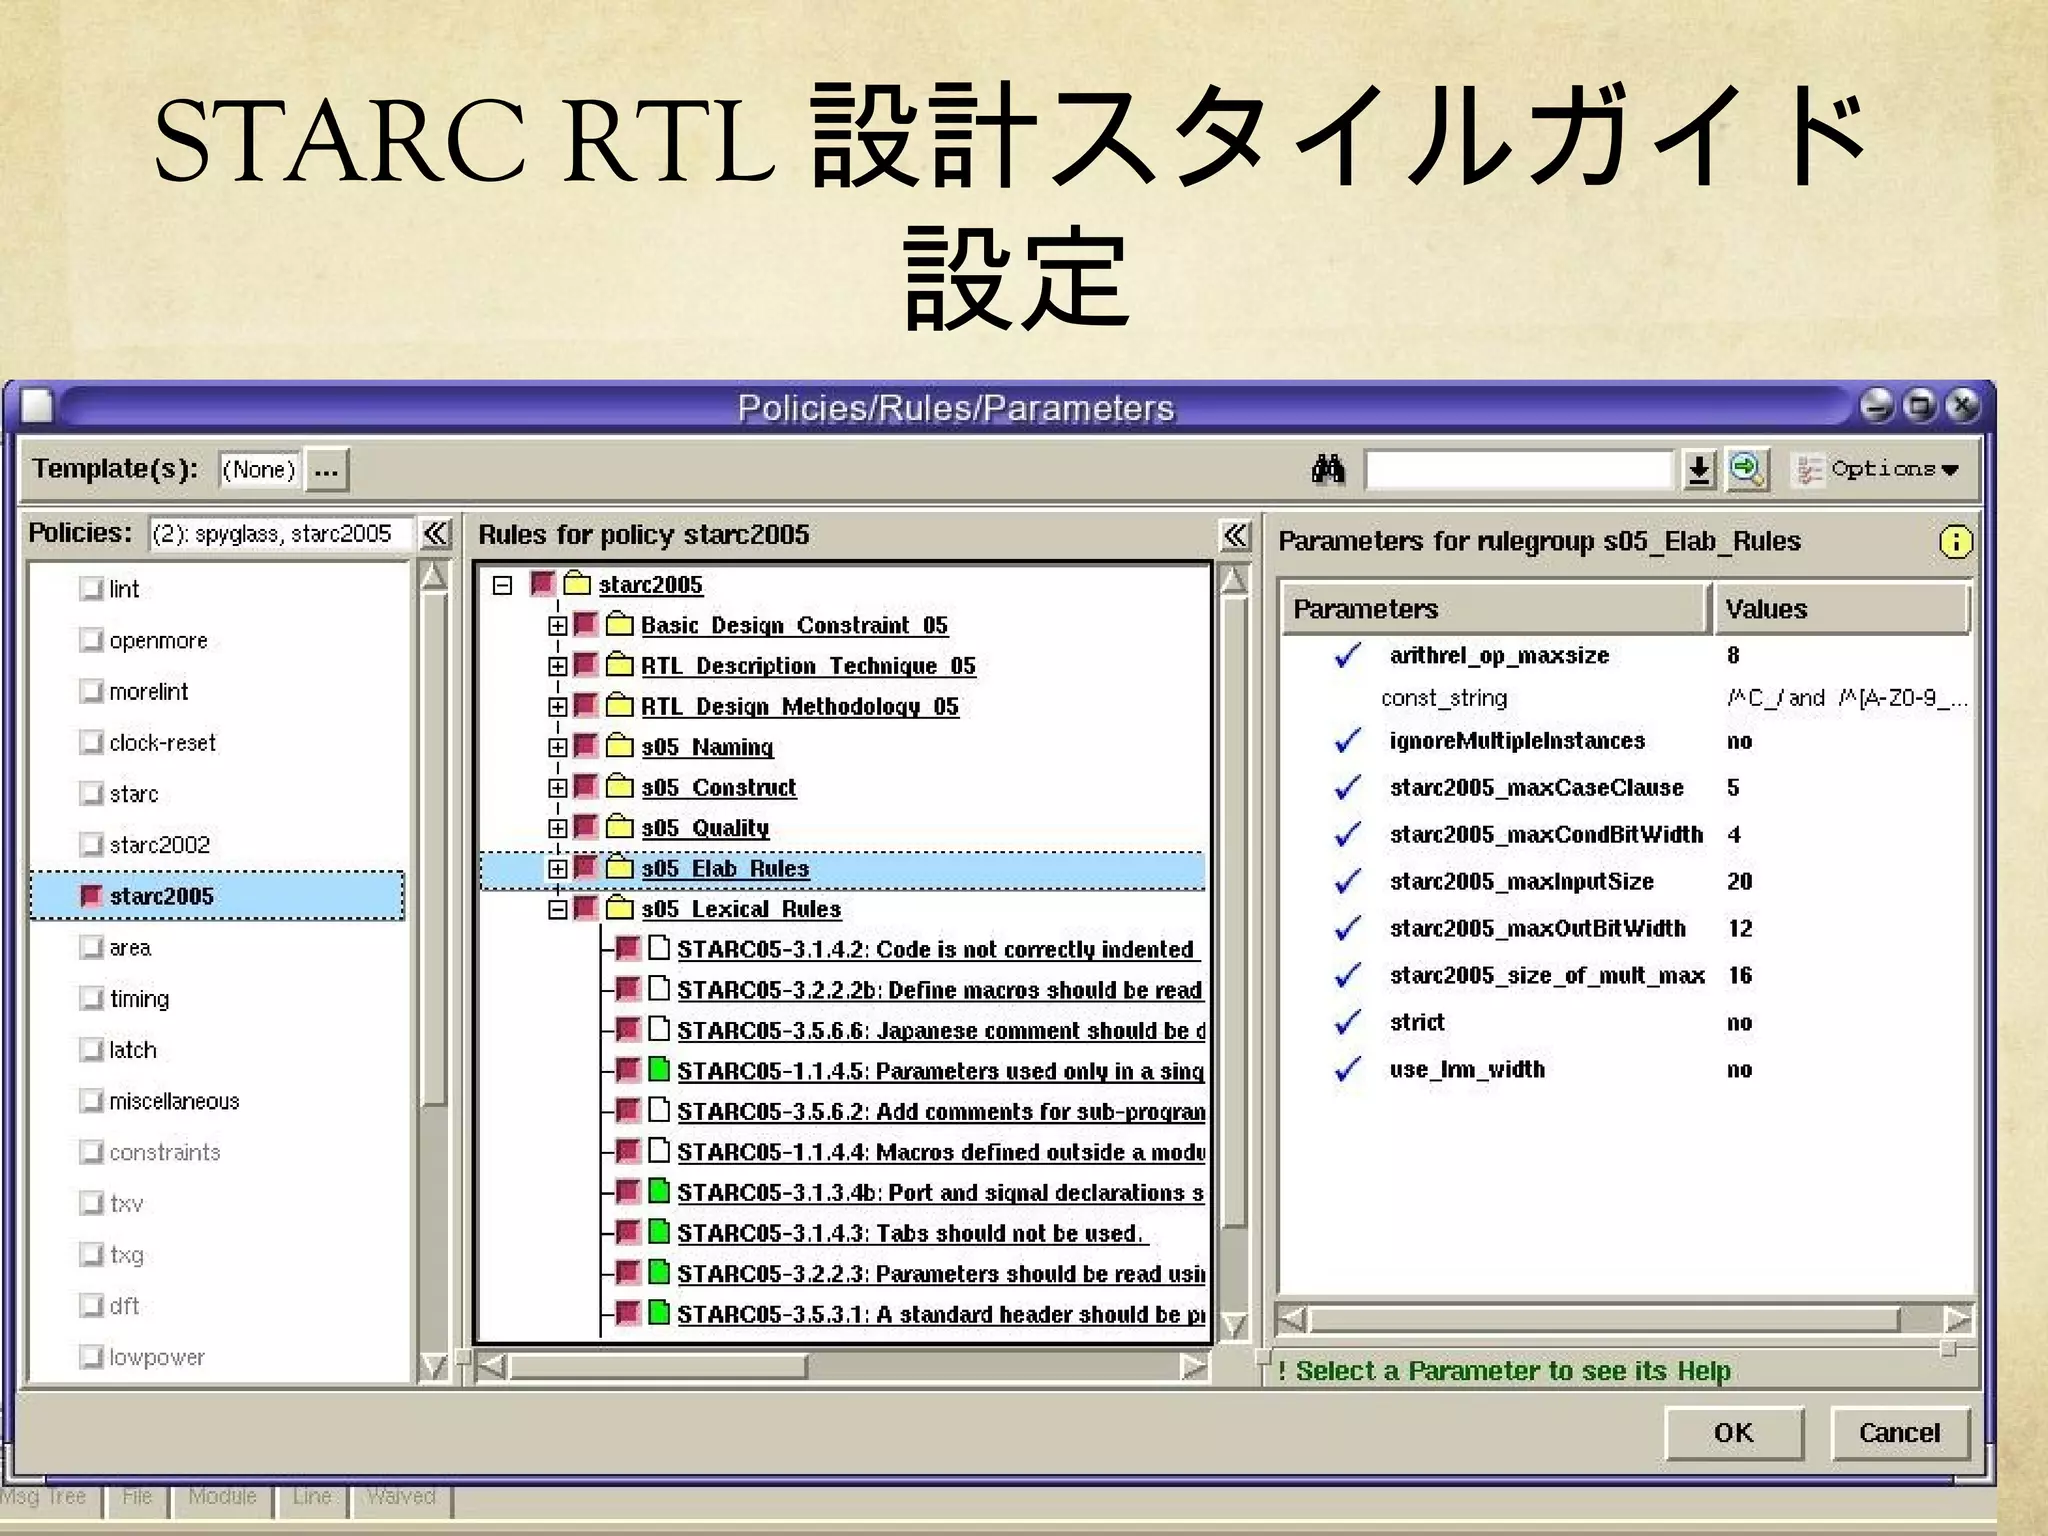Enable the timing policy checkbox
The width and height of the screenshot is (2048, 1536).
91,998
